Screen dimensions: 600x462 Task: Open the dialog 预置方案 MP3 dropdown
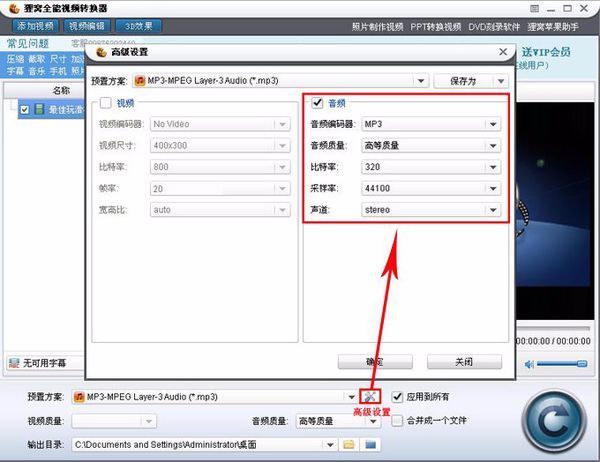pos(421,81)
